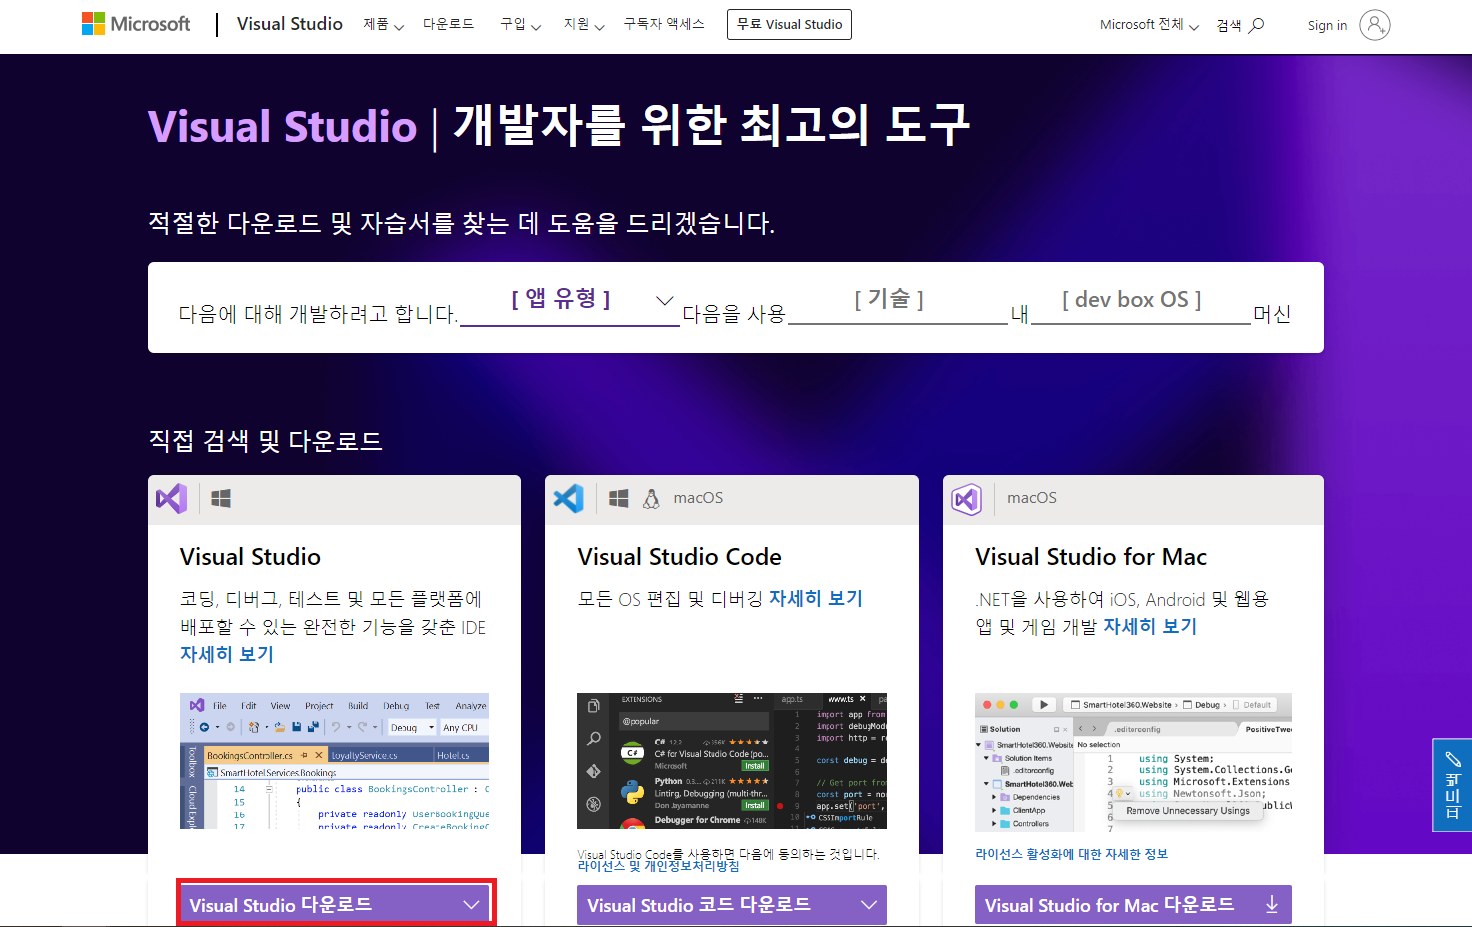
Task: Click the purple Visual Studio logo icon
Action: tap(172, 498)
